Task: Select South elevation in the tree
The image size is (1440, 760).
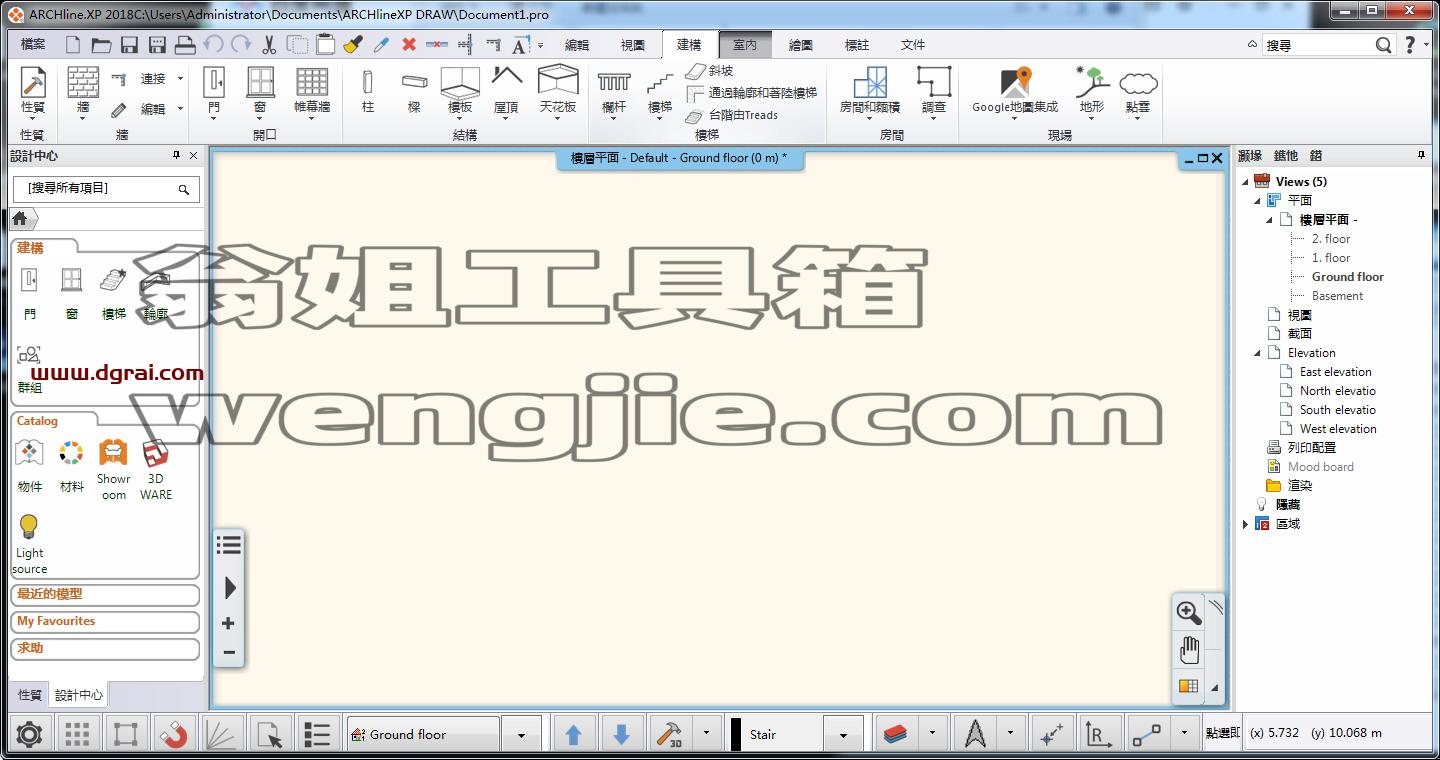Action: coord(1337,410)
